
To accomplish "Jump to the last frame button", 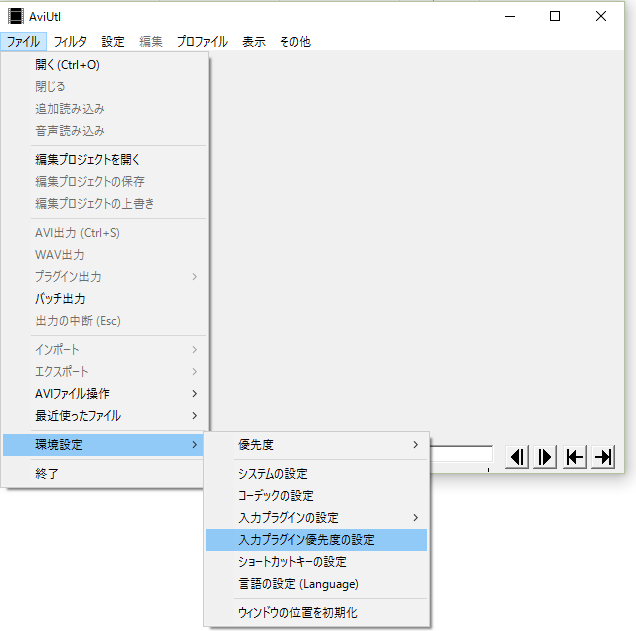I will pyautogui.click(x=603, y=457).
